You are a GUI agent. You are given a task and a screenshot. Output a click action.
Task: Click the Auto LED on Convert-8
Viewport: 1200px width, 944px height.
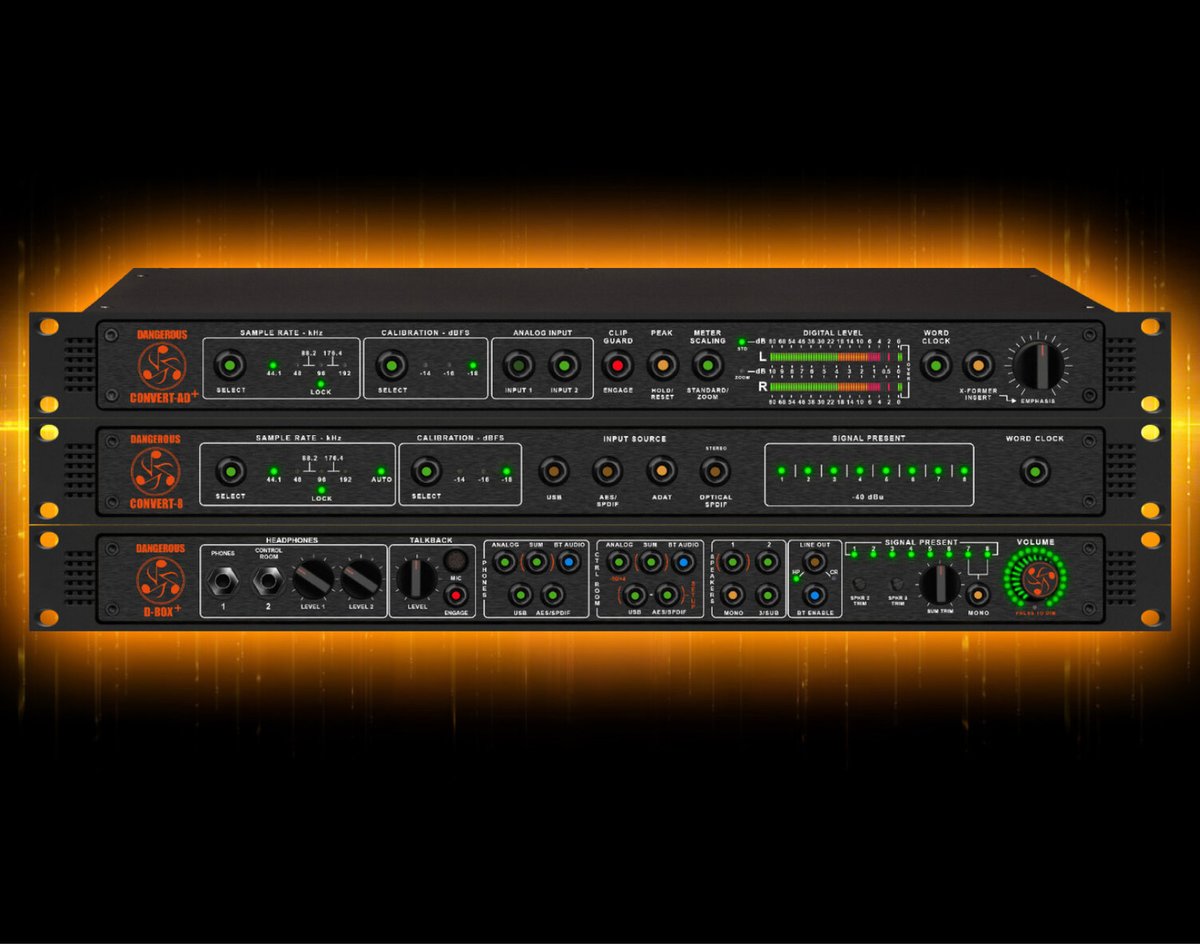(380, 470)
